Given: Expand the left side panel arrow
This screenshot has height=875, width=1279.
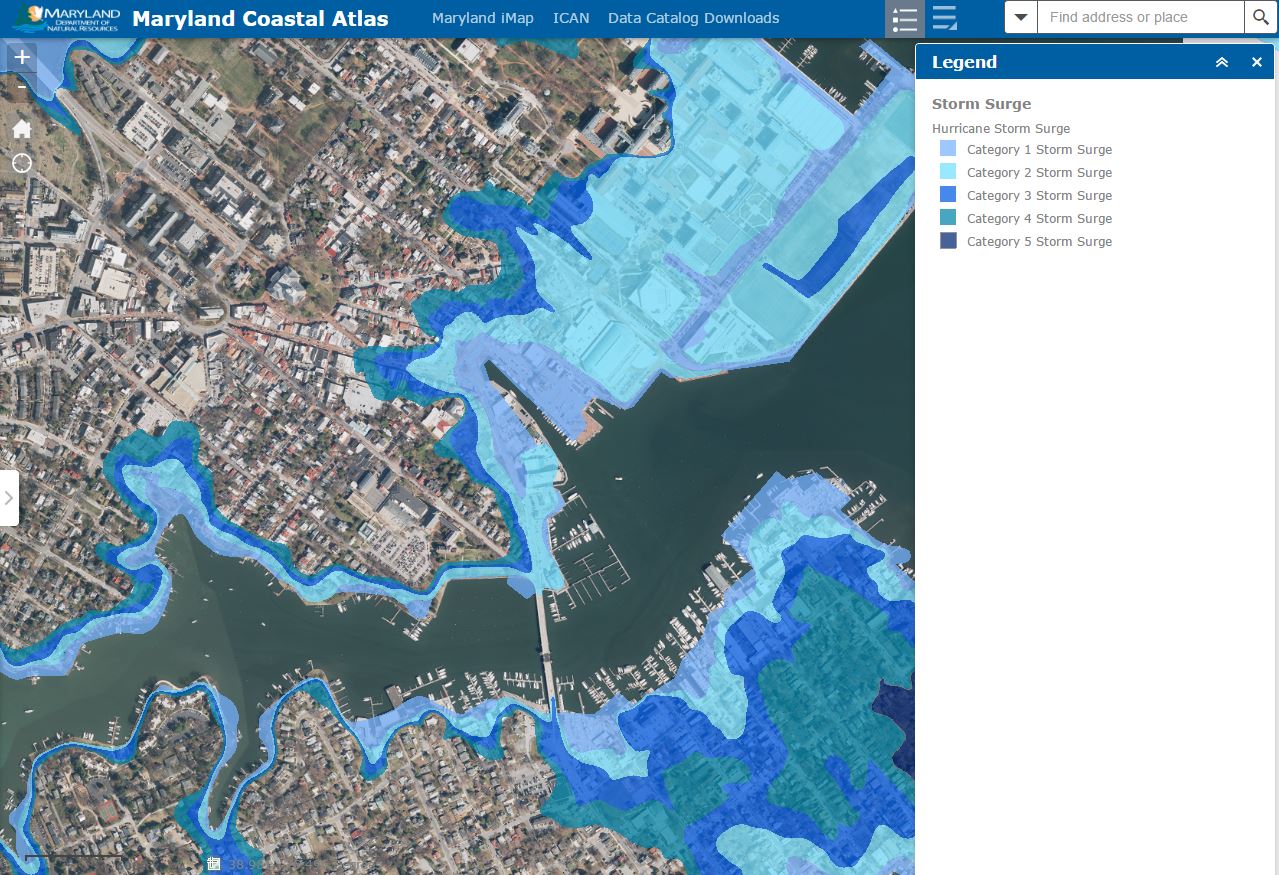Looking at the screenshot, I should point(9,497).
